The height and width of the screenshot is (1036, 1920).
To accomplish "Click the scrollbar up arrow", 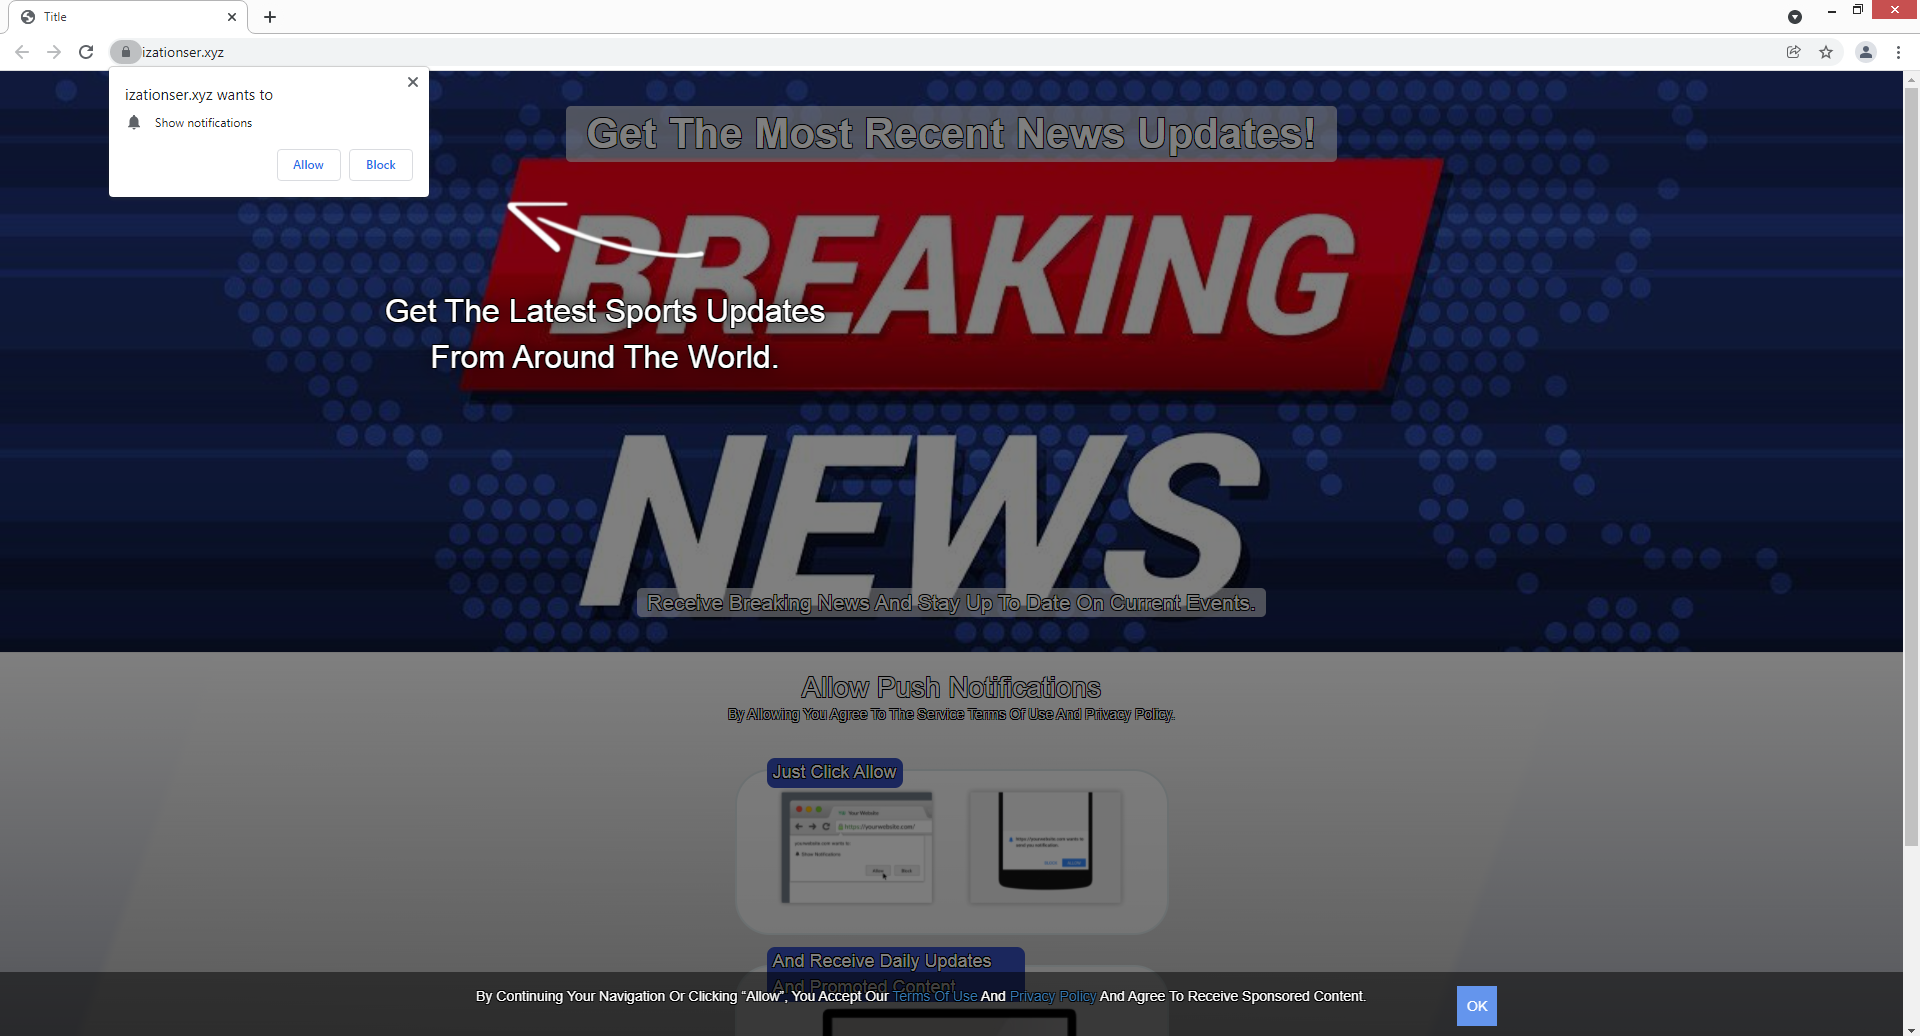I will click(x=1911, y=78).
